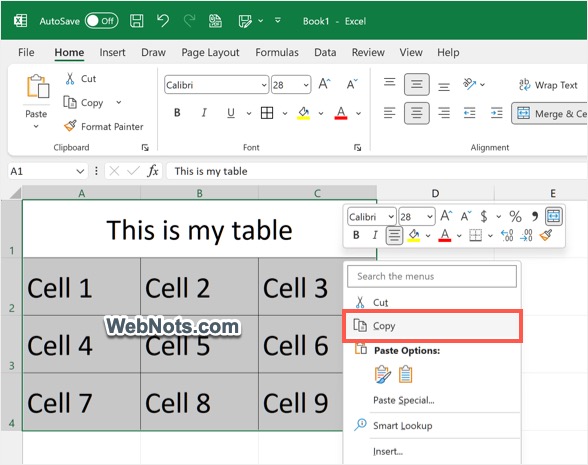Switch to the Insert tab
Image resolution: width=588 pixels, height=465 pixels.
tap(112, 52)
